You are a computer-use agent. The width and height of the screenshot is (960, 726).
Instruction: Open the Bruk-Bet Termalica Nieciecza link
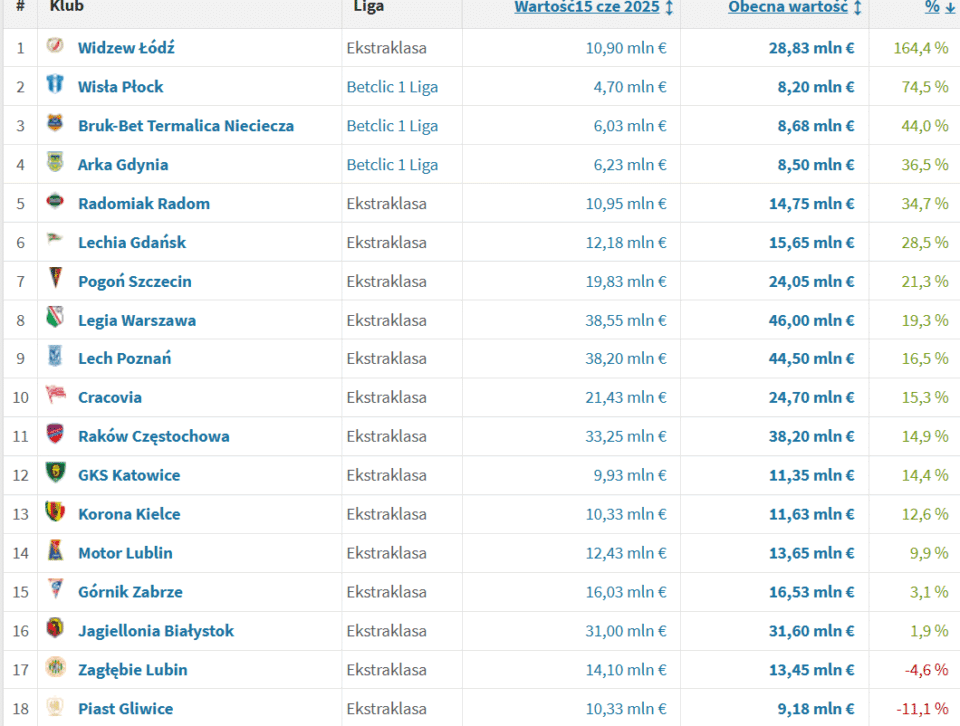[x=186, y=126]
